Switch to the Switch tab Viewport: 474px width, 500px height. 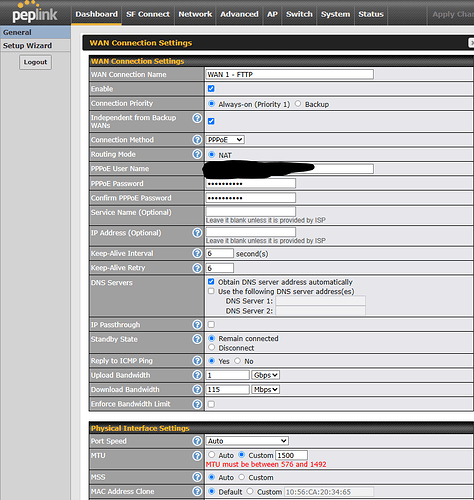pos(299,14)
